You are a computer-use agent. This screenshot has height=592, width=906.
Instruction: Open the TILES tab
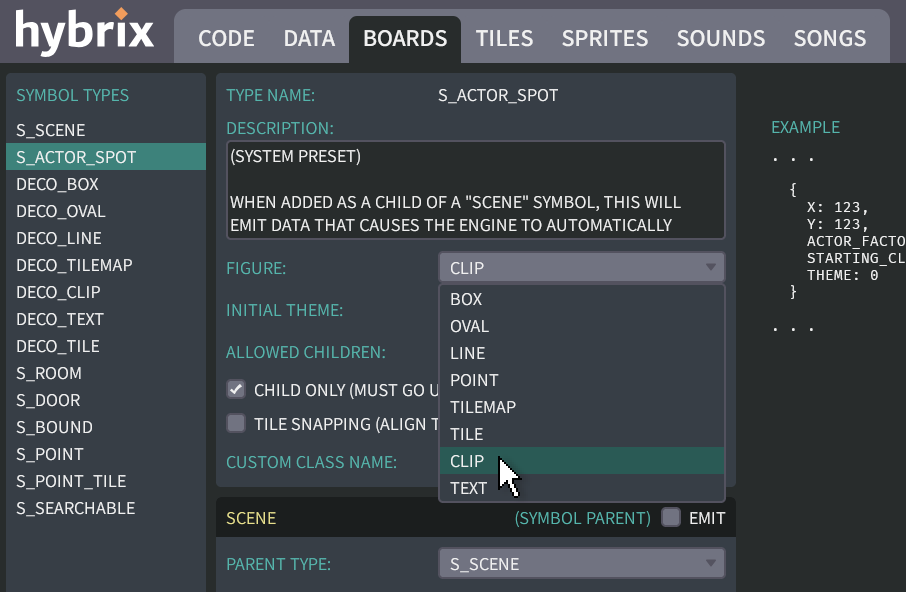(x=504, y=39)
